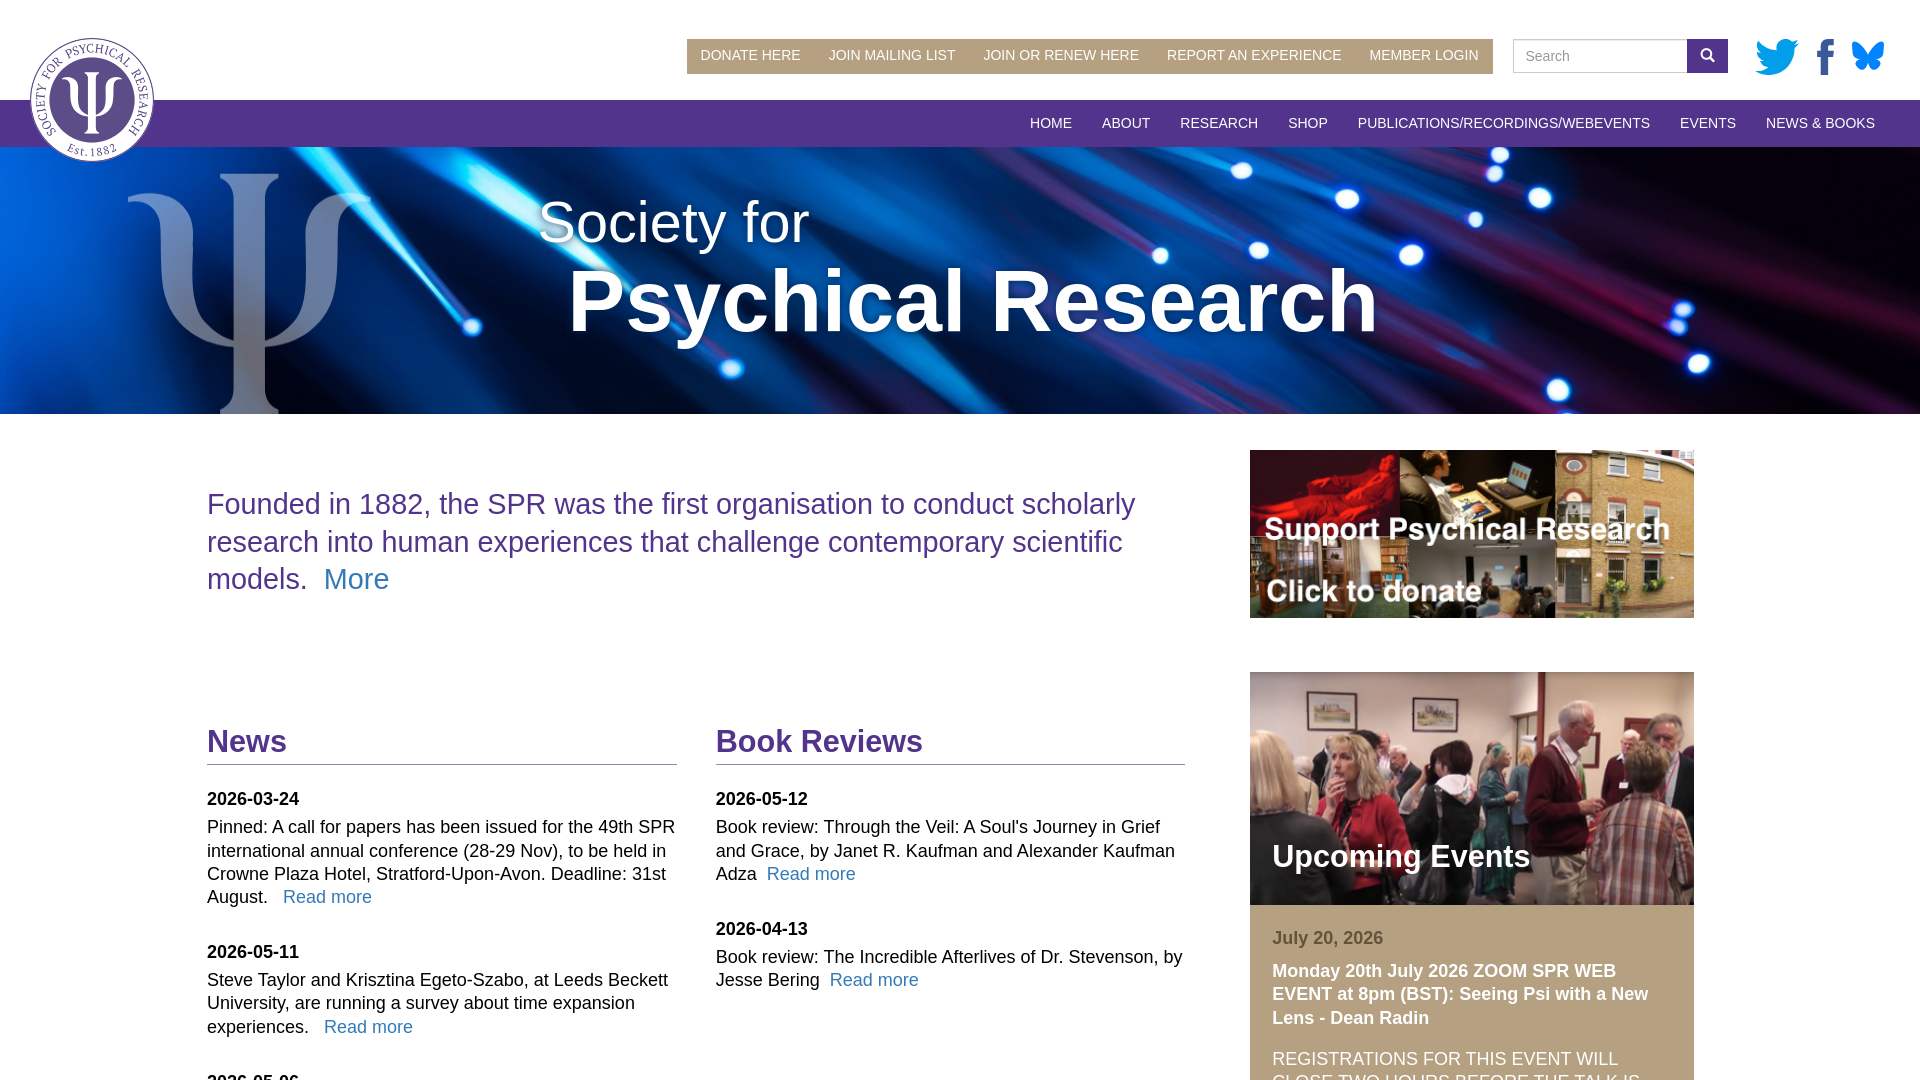
Task: Read more on Dr. Stevenson book review
Action: tap(874, 980)
